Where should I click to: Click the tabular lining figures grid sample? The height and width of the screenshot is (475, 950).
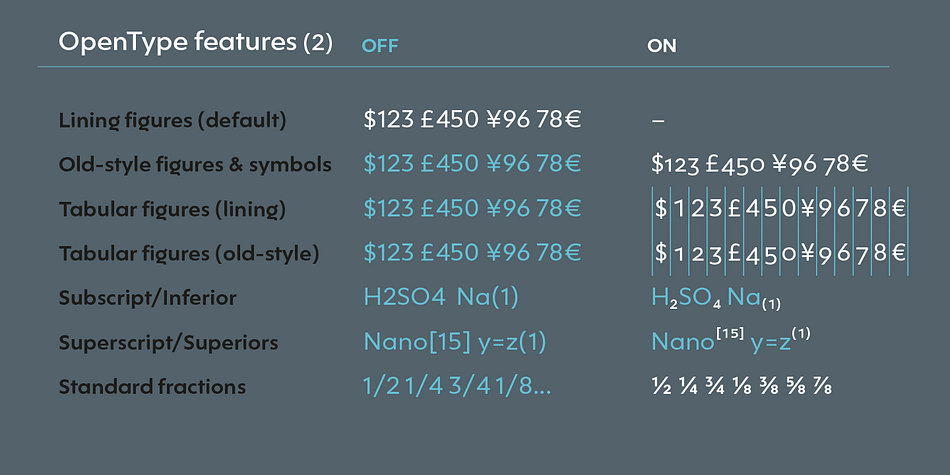point(780,209)
